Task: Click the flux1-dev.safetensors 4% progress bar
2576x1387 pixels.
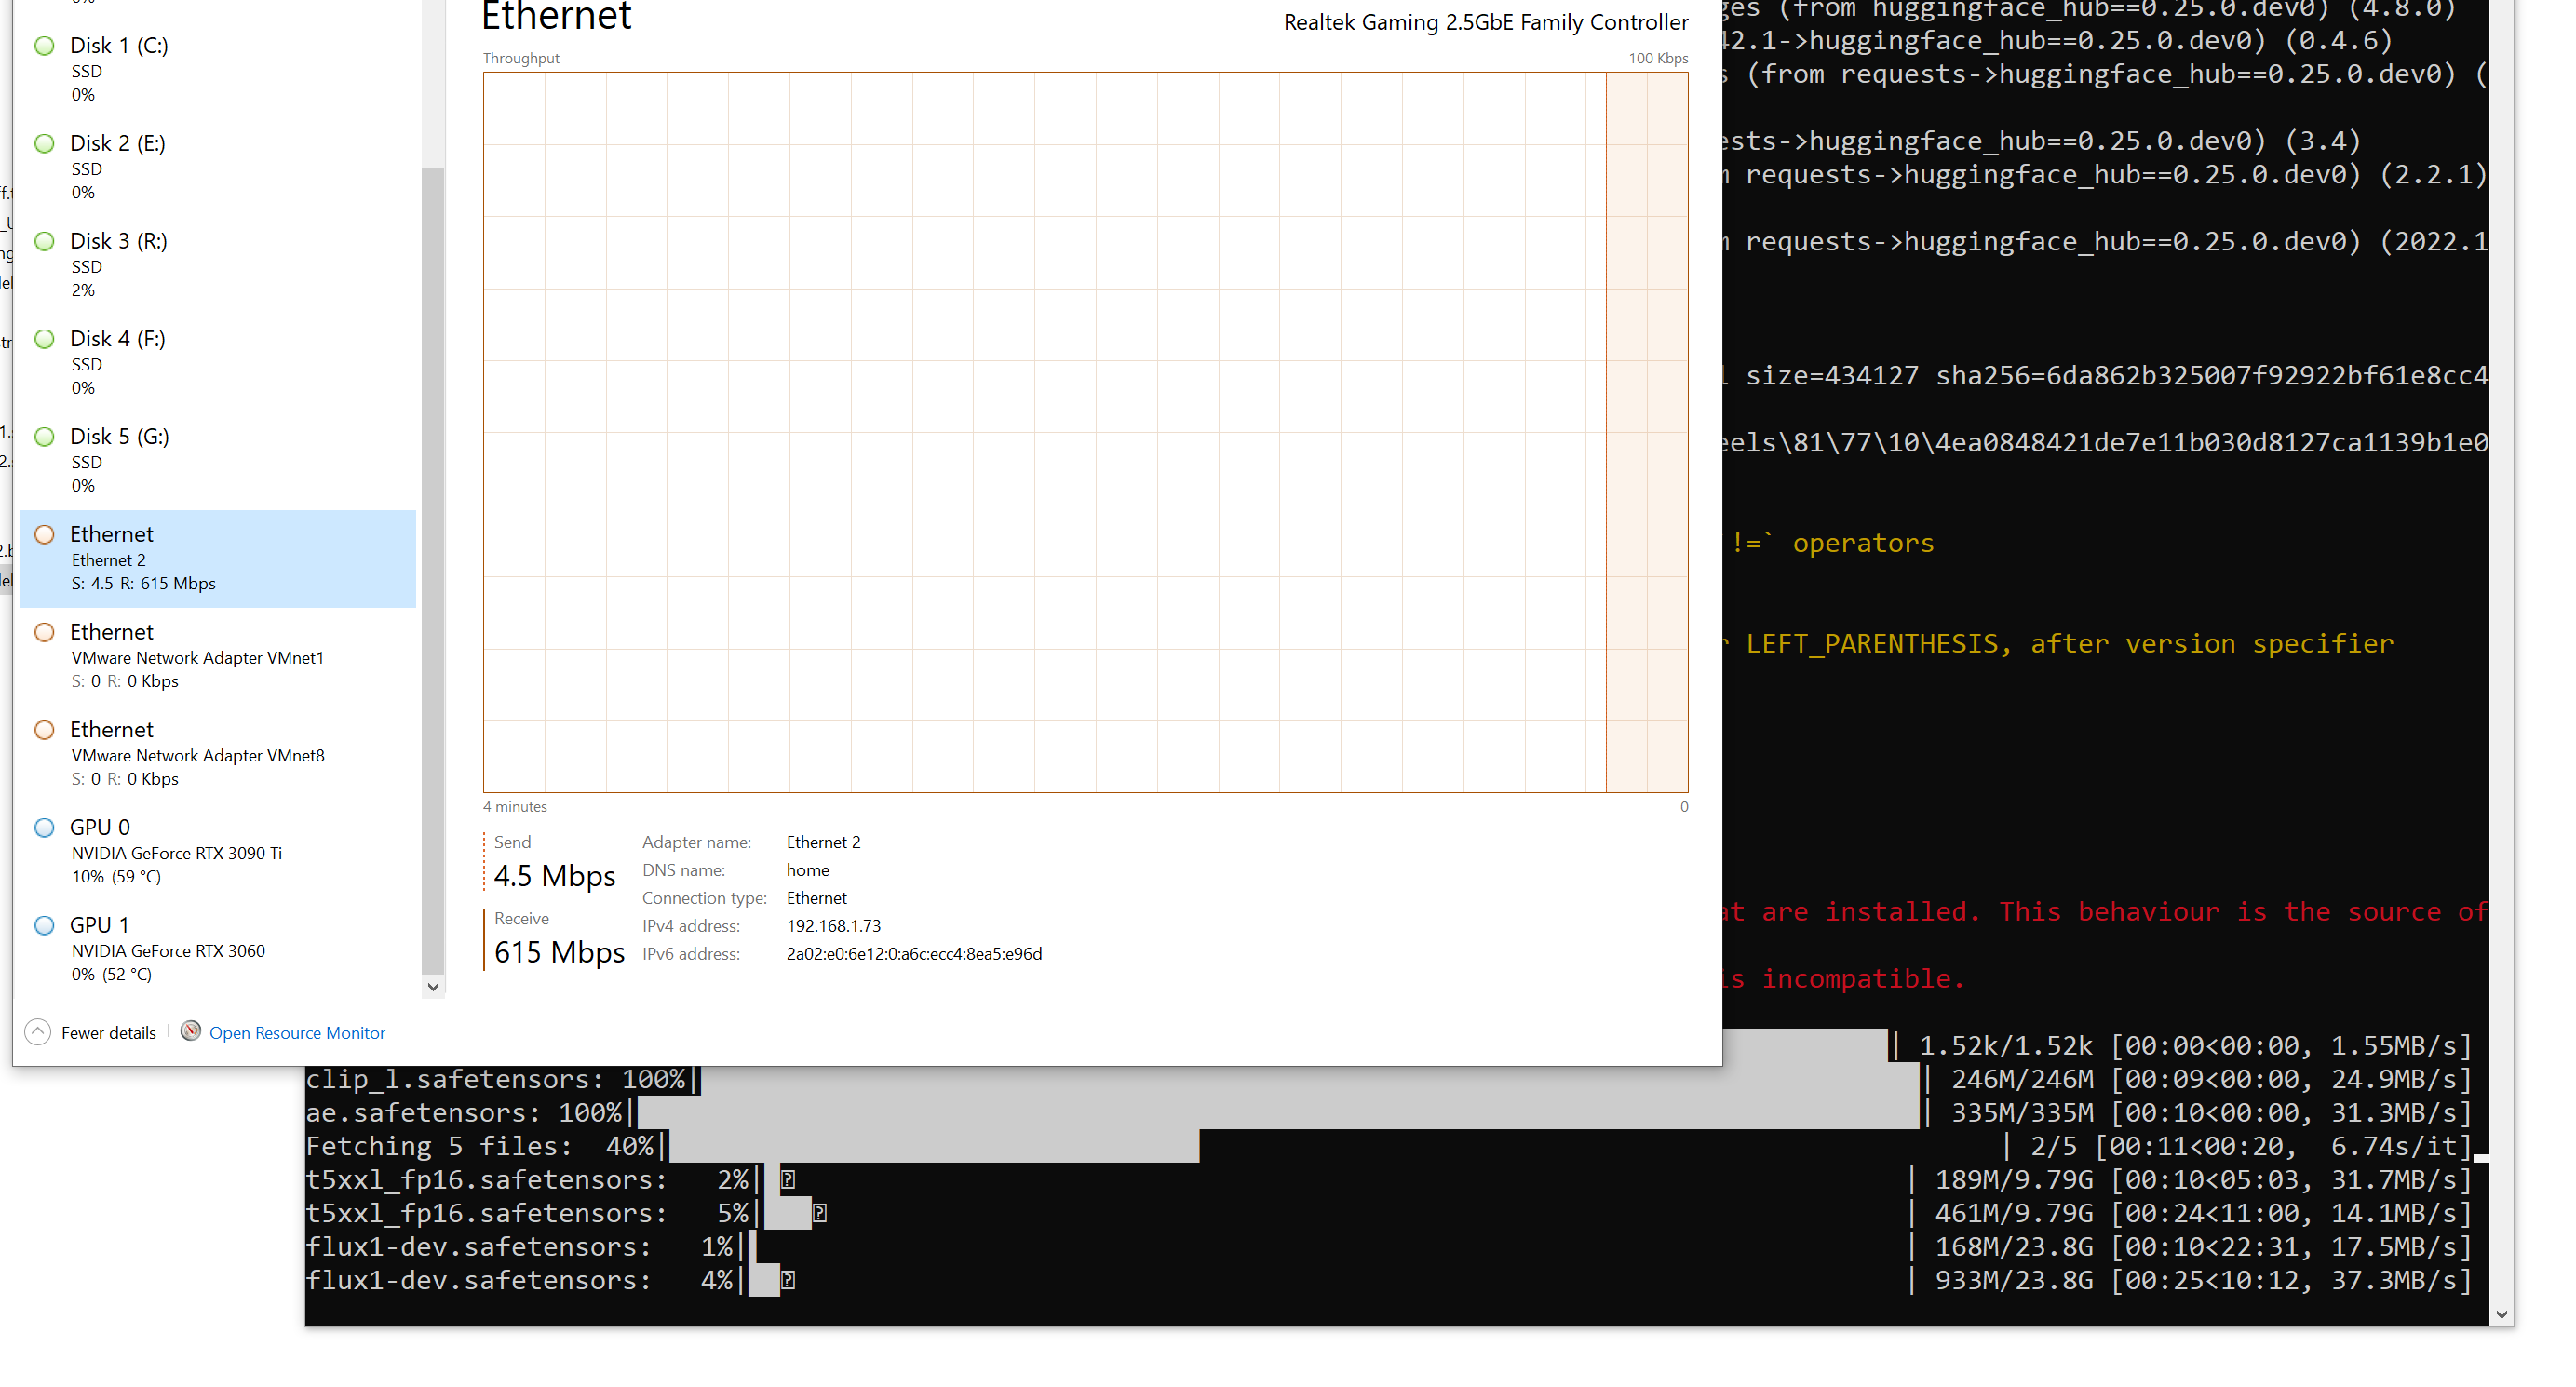Action: [766, 1280]
